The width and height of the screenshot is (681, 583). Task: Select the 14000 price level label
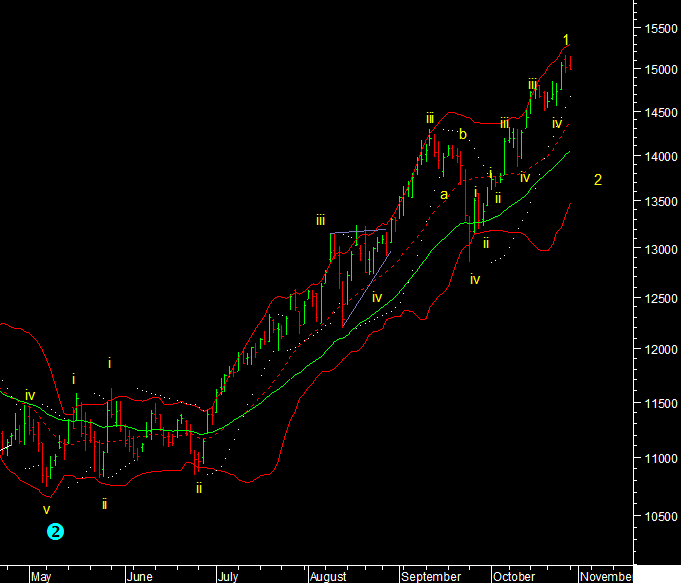[661, 156]
